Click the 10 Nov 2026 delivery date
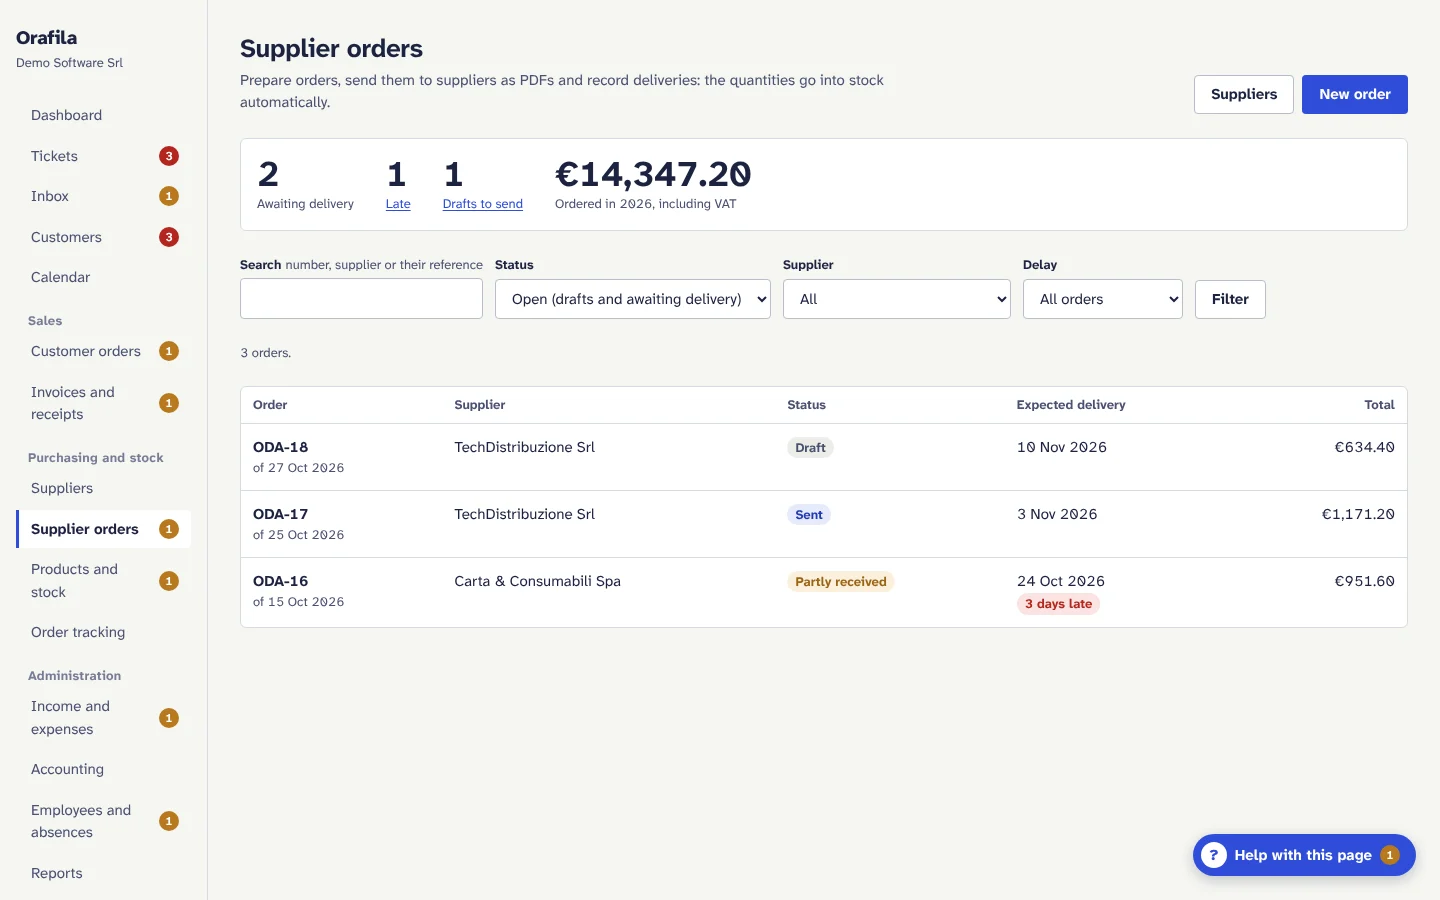The width and height of the screenshot is (1440, 900). [1061, 447]
